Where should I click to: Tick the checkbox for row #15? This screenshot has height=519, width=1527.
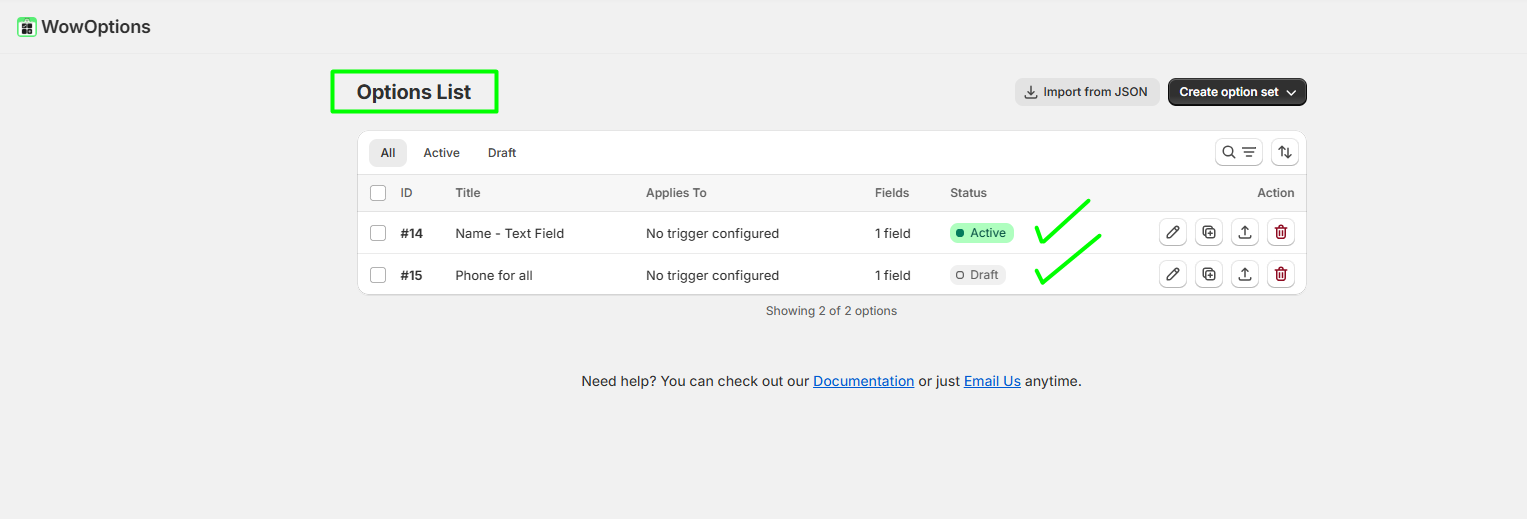coord(378,275)
